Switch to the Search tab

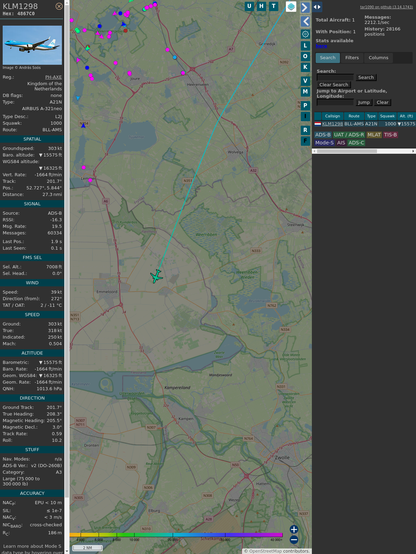point(328,58)
